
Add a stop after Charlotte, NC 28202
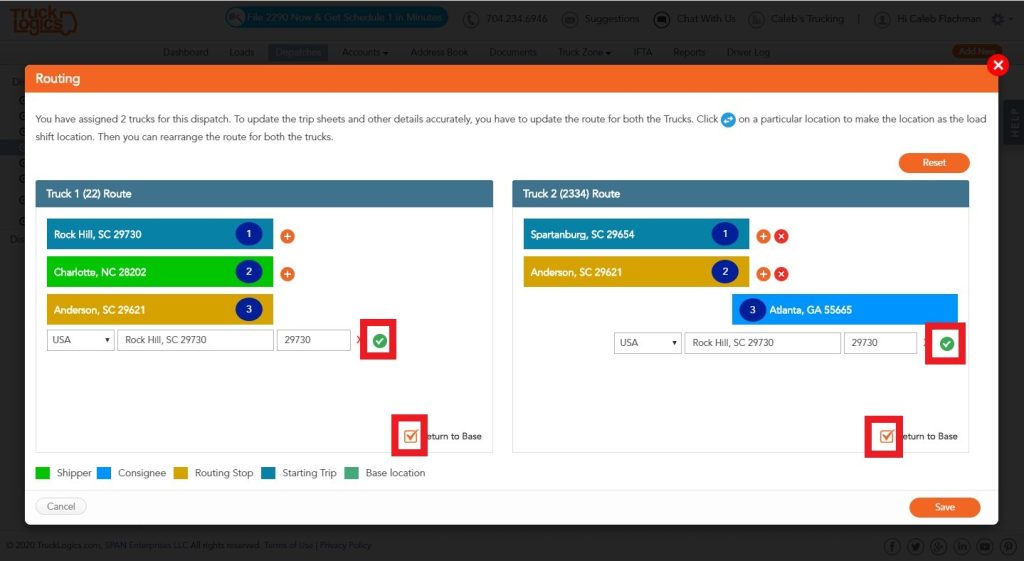(287, 274)
